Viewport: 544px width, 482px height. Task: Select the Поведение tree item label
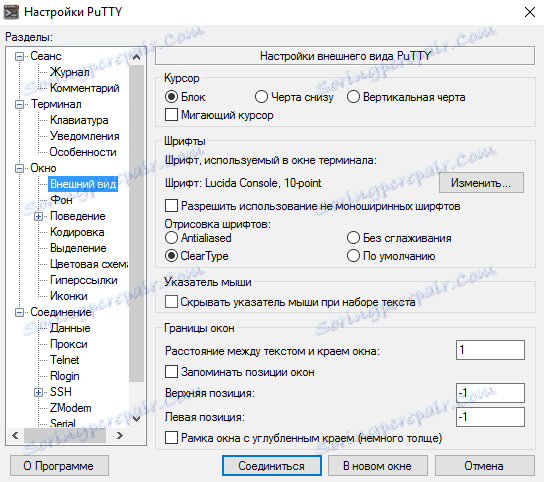point(78,216)
